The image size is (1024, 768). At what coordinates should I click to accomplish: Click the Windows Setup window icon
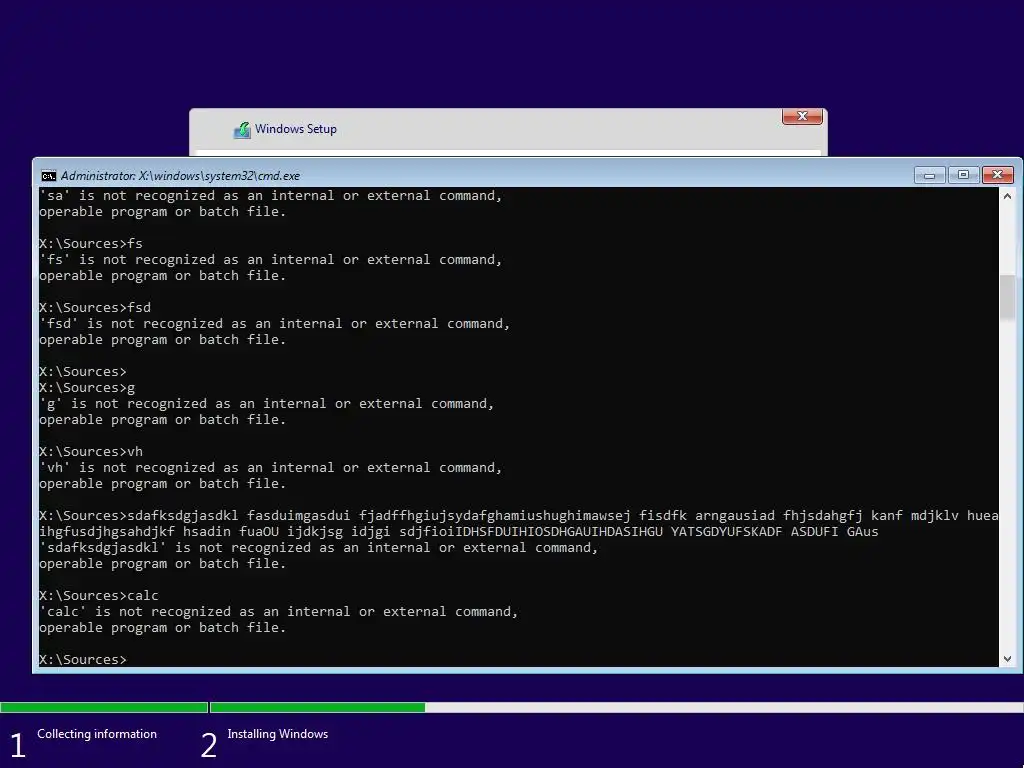[x=242, y=130]
